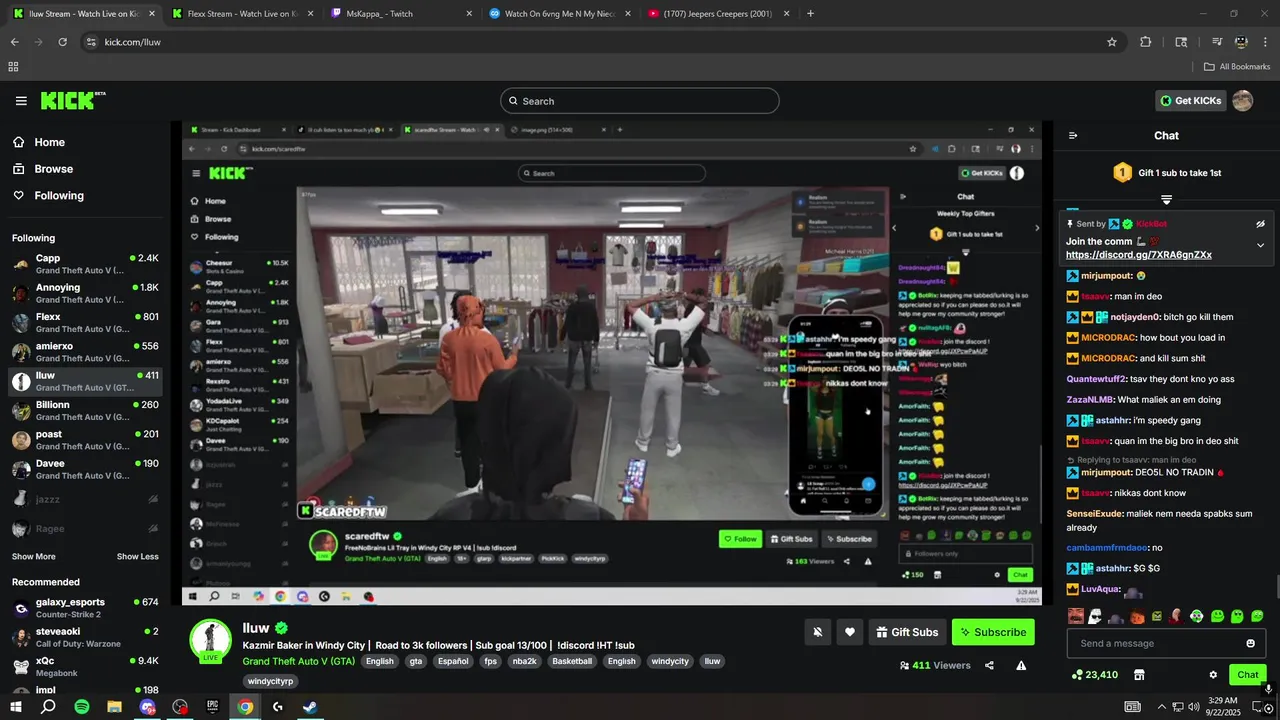Open the apps grid in bookmarks bar

13,67
